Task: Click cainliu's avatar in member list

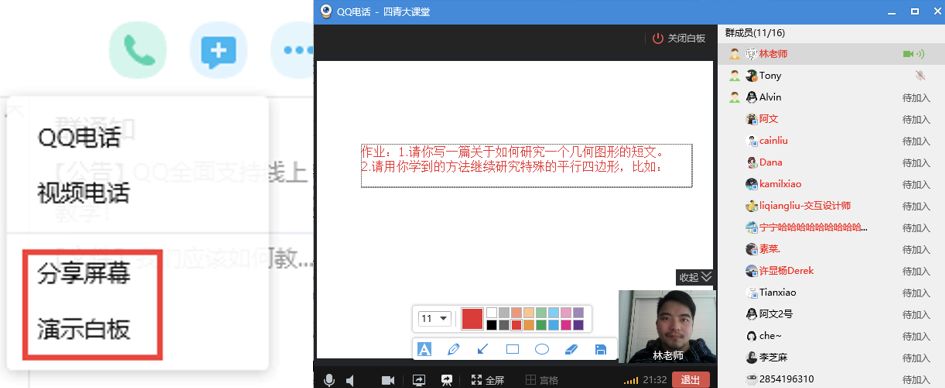Action: (x=752, y=140)
